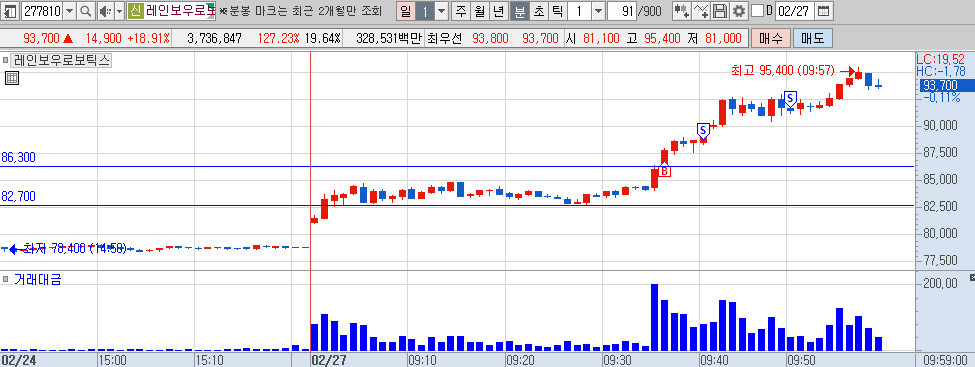Toggle the 레인보우로보틱스 legend square marker
Screen dimensions: 975x367
tap(6, 60)
